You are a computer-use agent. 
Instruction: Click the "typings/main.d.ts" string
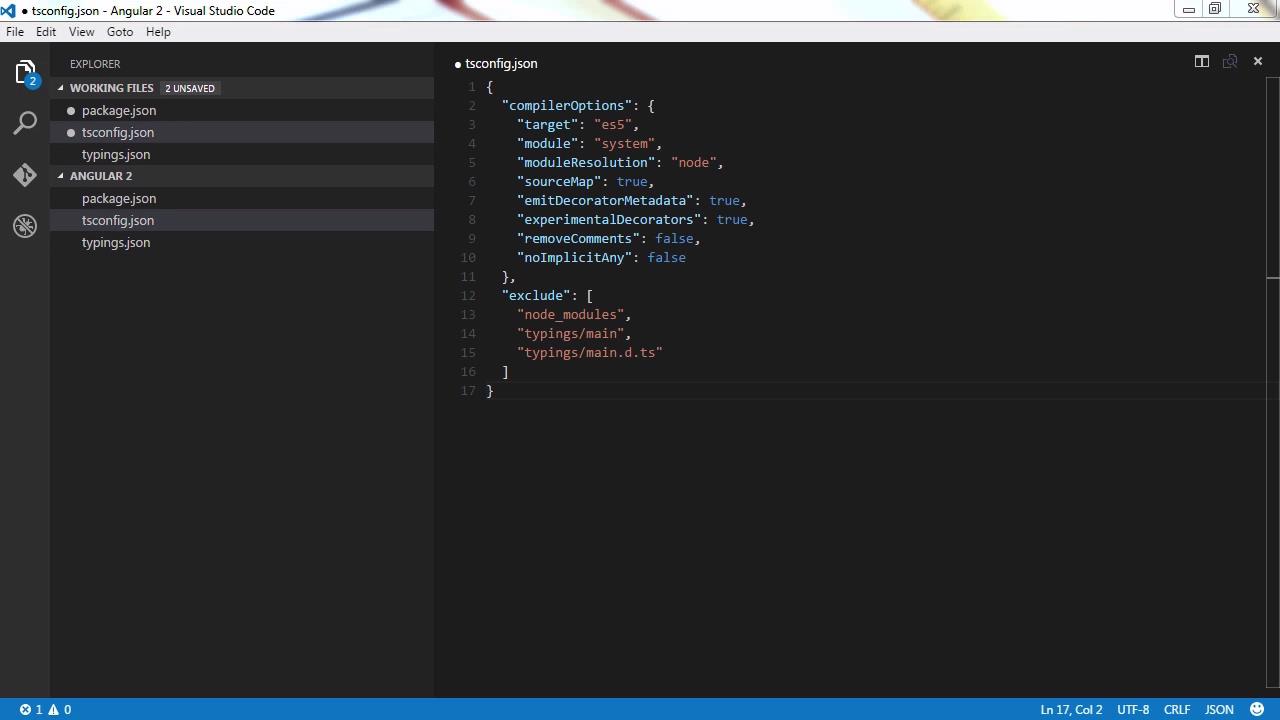[589, 352]
